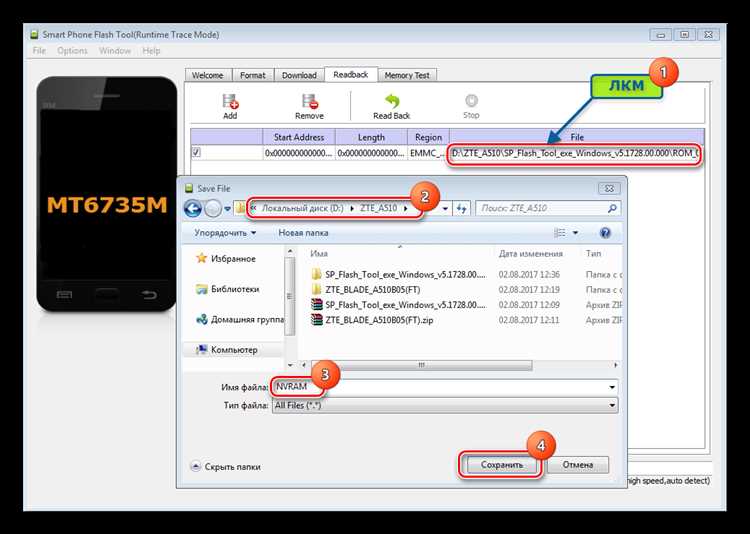Click the EMMC region cell
This screenshot has height=534, width=750.
(428, 154)
